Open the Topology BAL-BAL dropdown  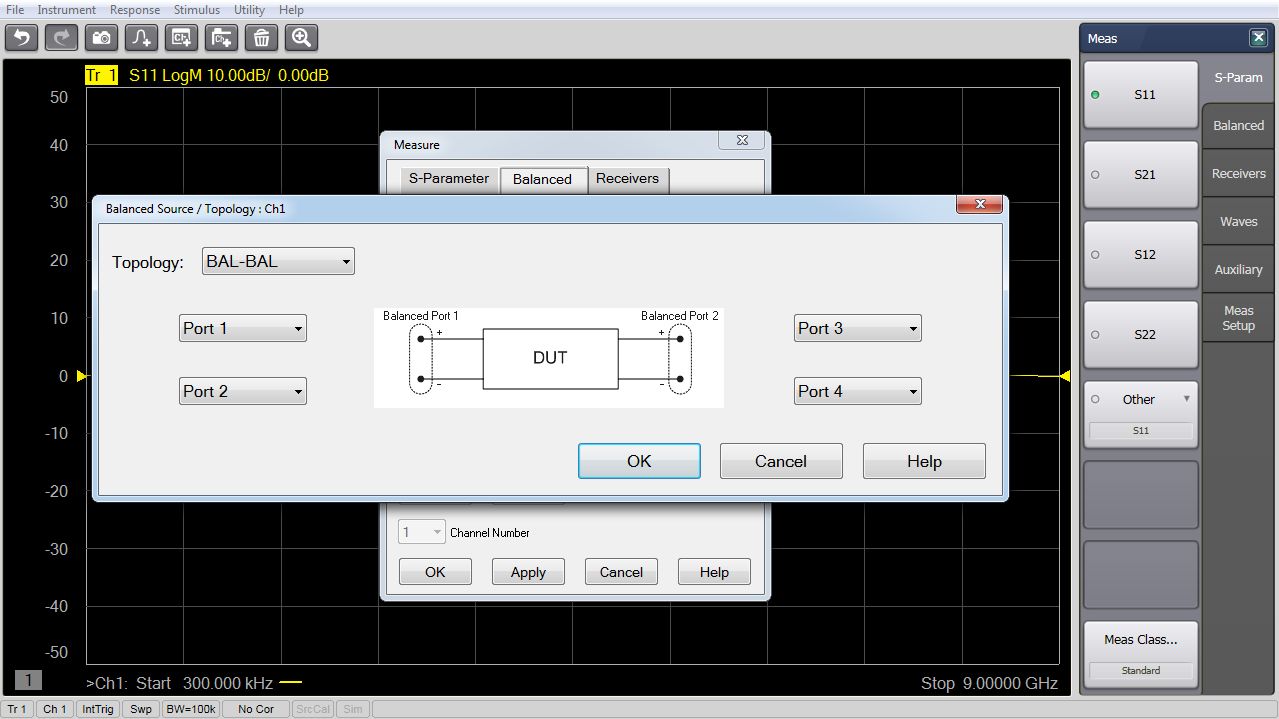click(x=278, y=262)
